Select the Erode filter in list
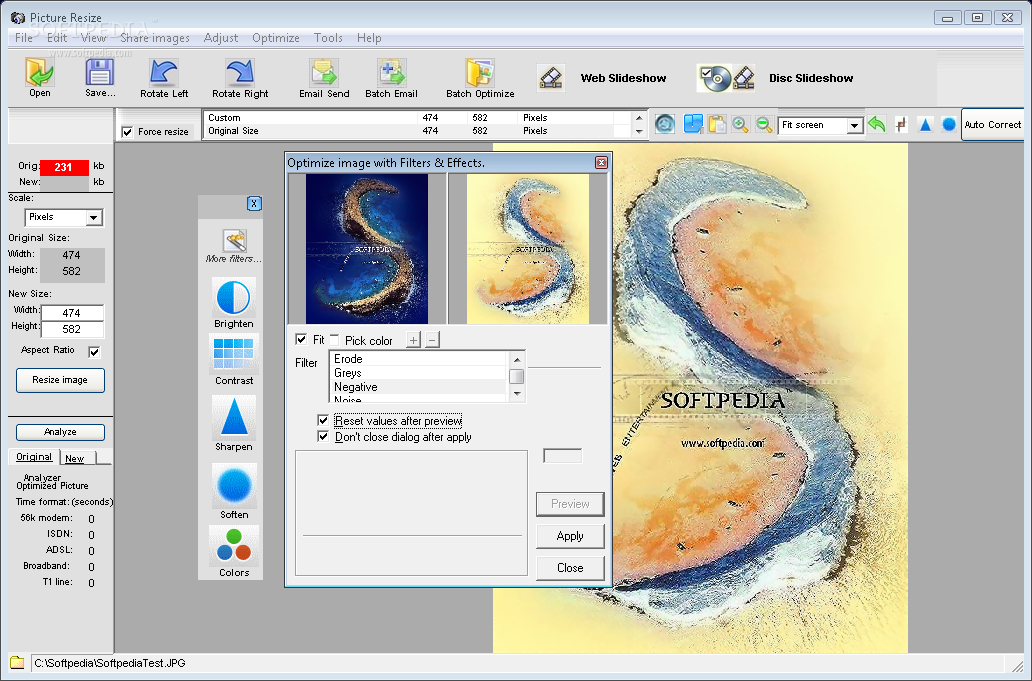This screenshot has height=681, width=1032. click(419, 359)
